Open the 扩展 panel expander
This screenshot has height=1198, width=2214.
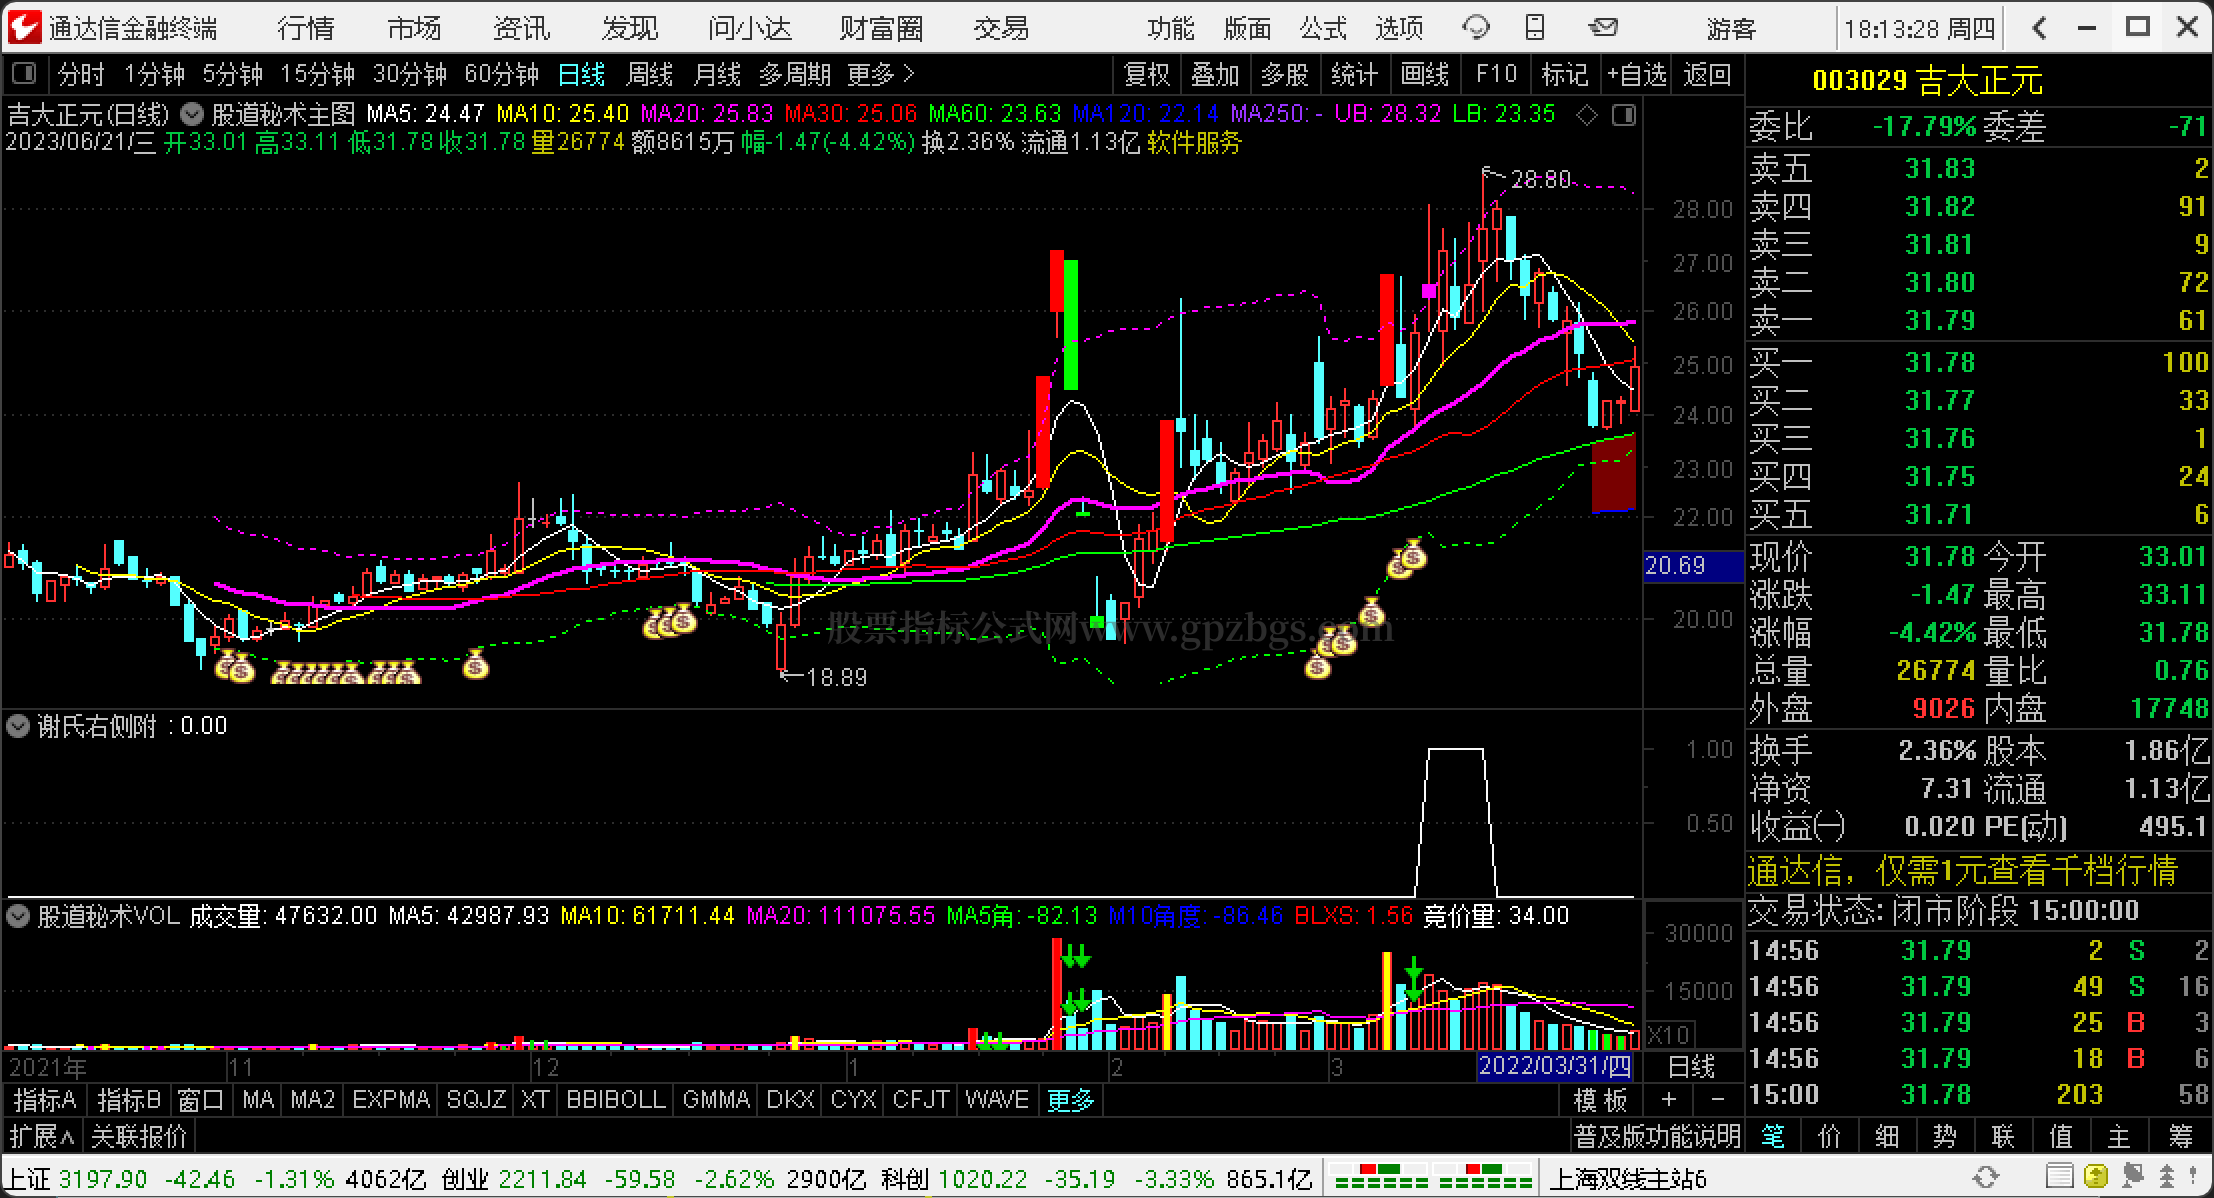pos(42,1137)
